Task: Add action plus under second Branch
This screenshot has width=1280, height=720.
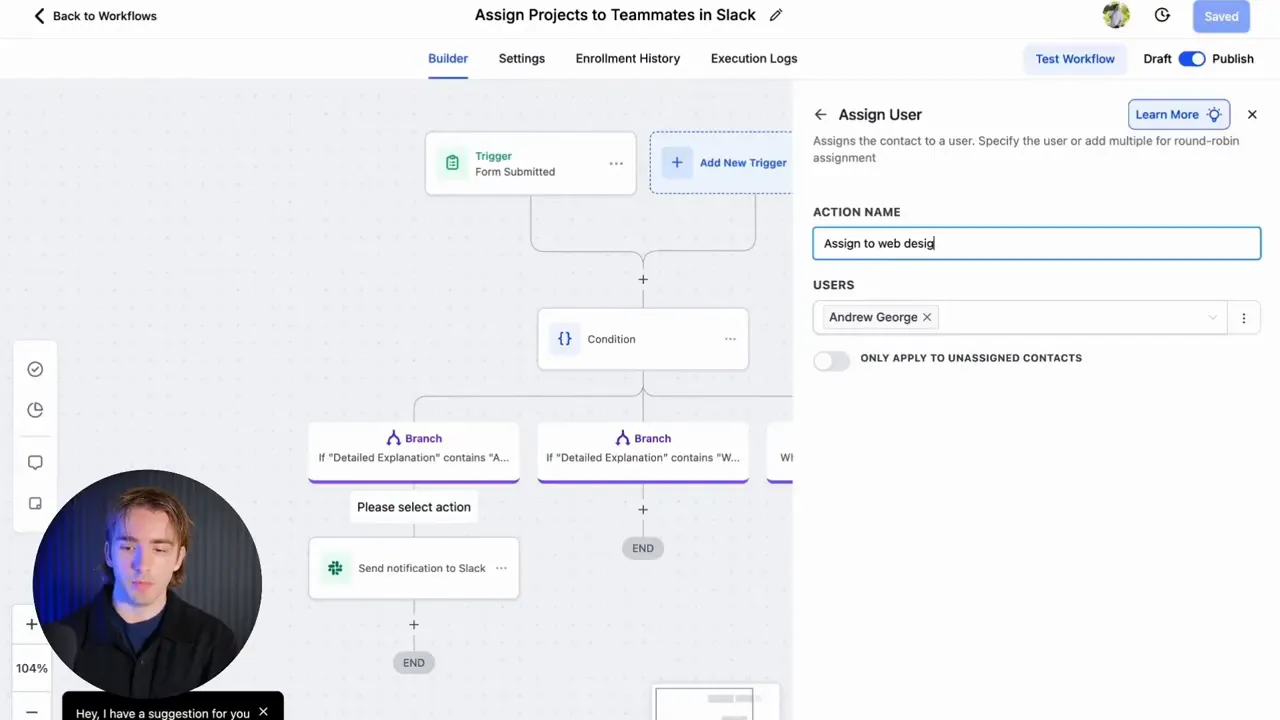Action: coord(643,509)
